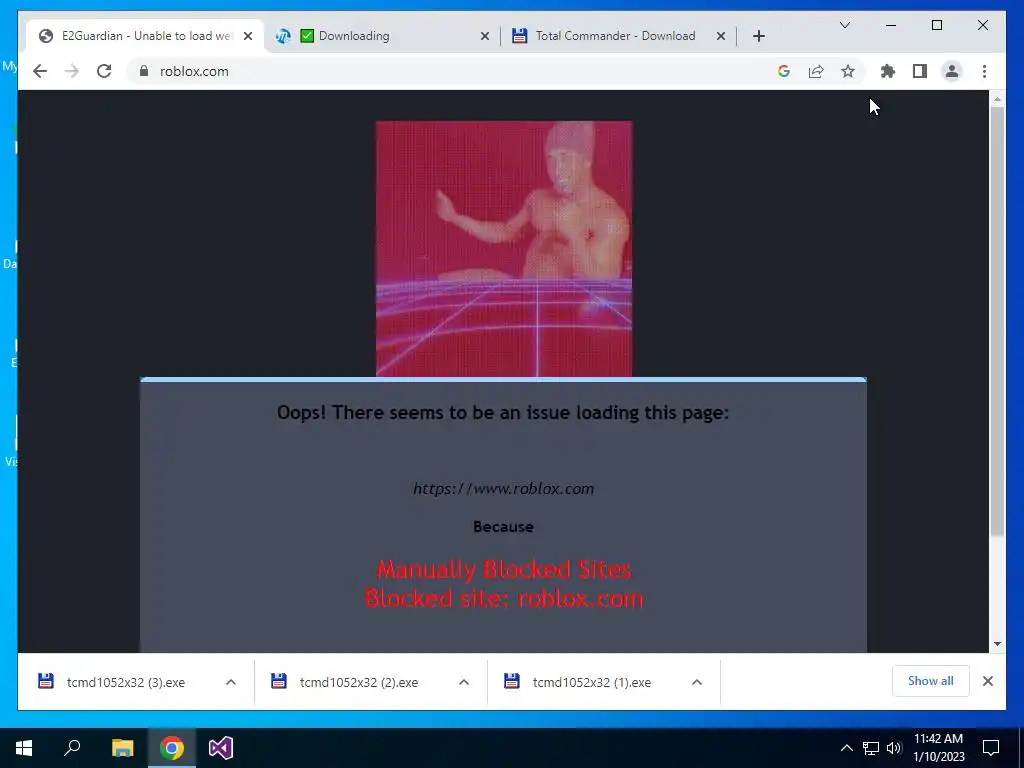Expand options for tcmd1052x32 (3).exe
The image size is (1024, 768).
(231, 682)
